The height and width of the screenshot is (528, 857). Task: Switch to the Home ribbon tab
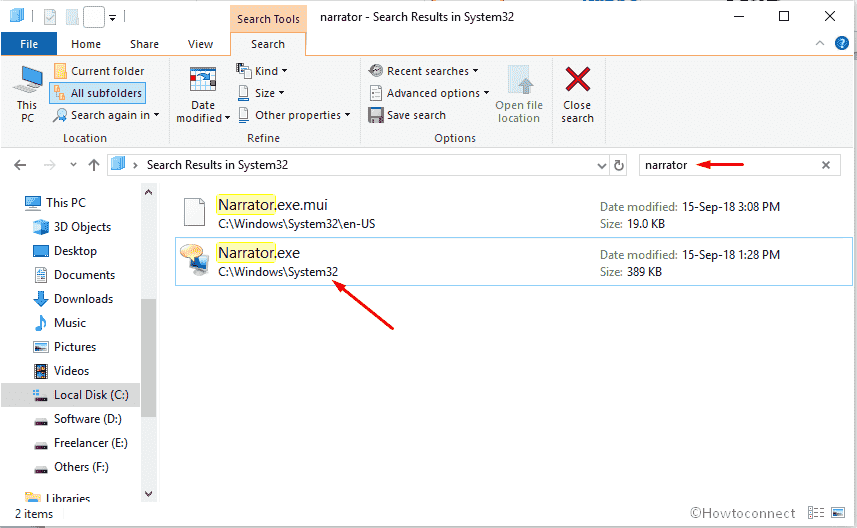click(x=86, y=44)
